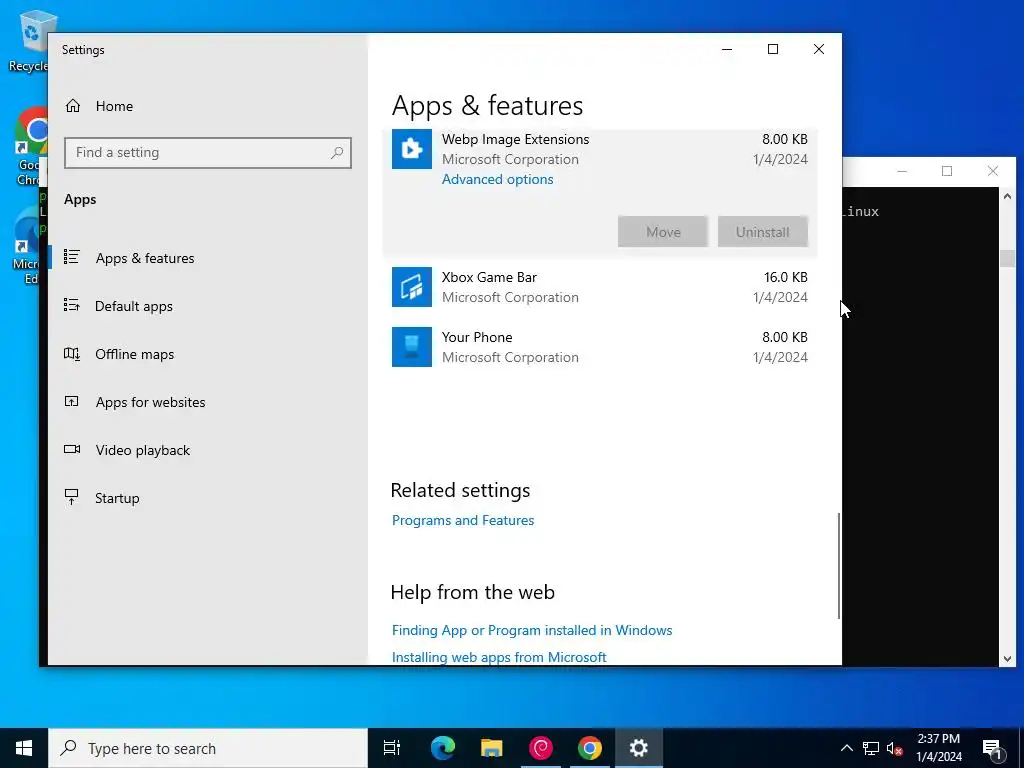Open Advanced options for Webp Image Extensions
The height and width of the screenshot is (768, 1024).
click(x=498, y=180)
